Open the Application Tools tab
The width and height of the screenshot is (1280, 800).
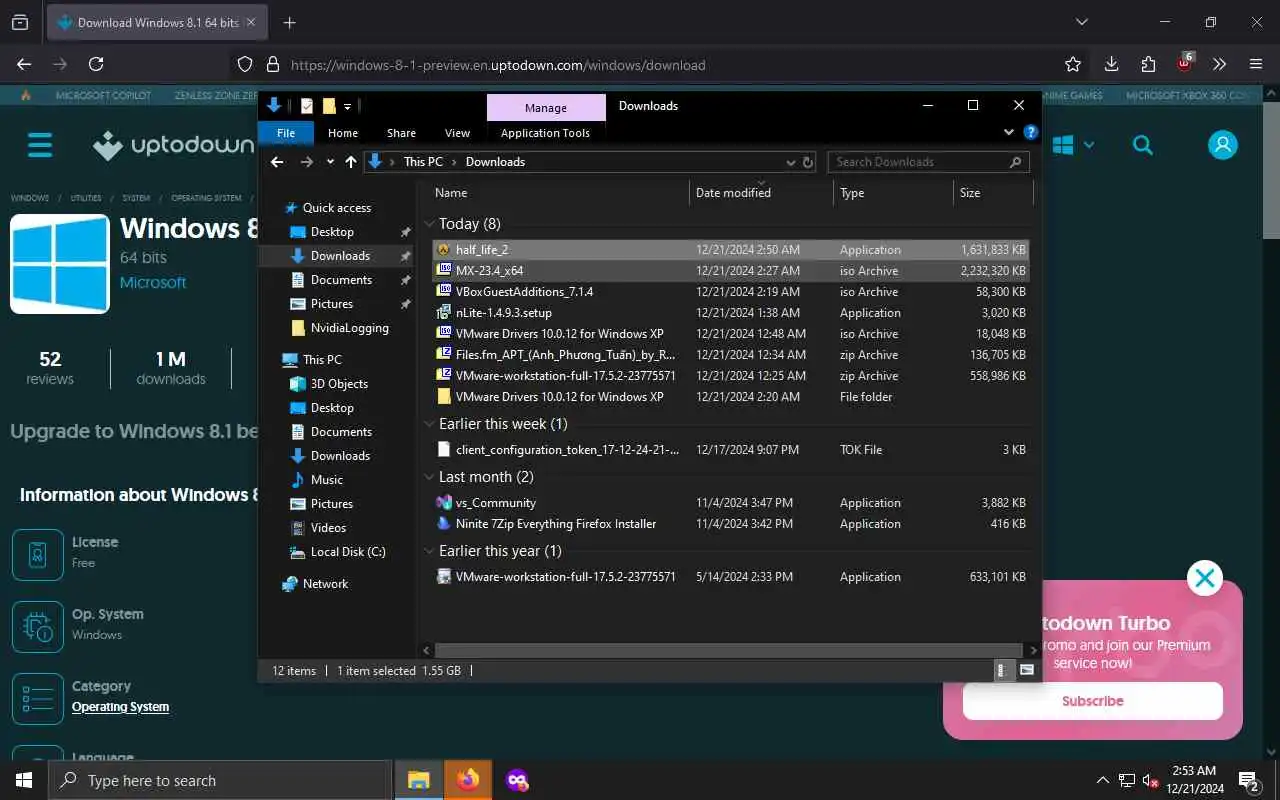coord(545,133)
